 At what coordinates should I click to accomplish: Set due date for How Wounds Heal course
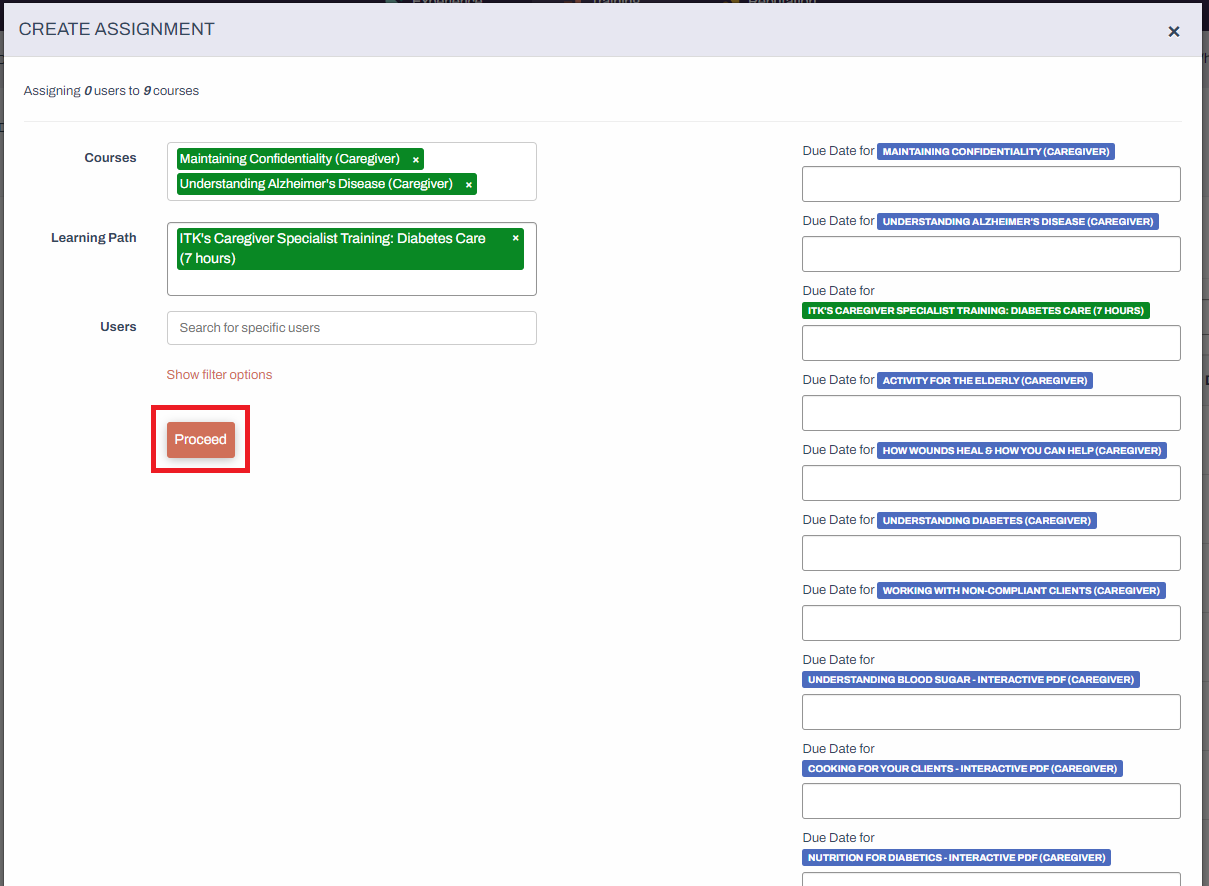(990, 482)
